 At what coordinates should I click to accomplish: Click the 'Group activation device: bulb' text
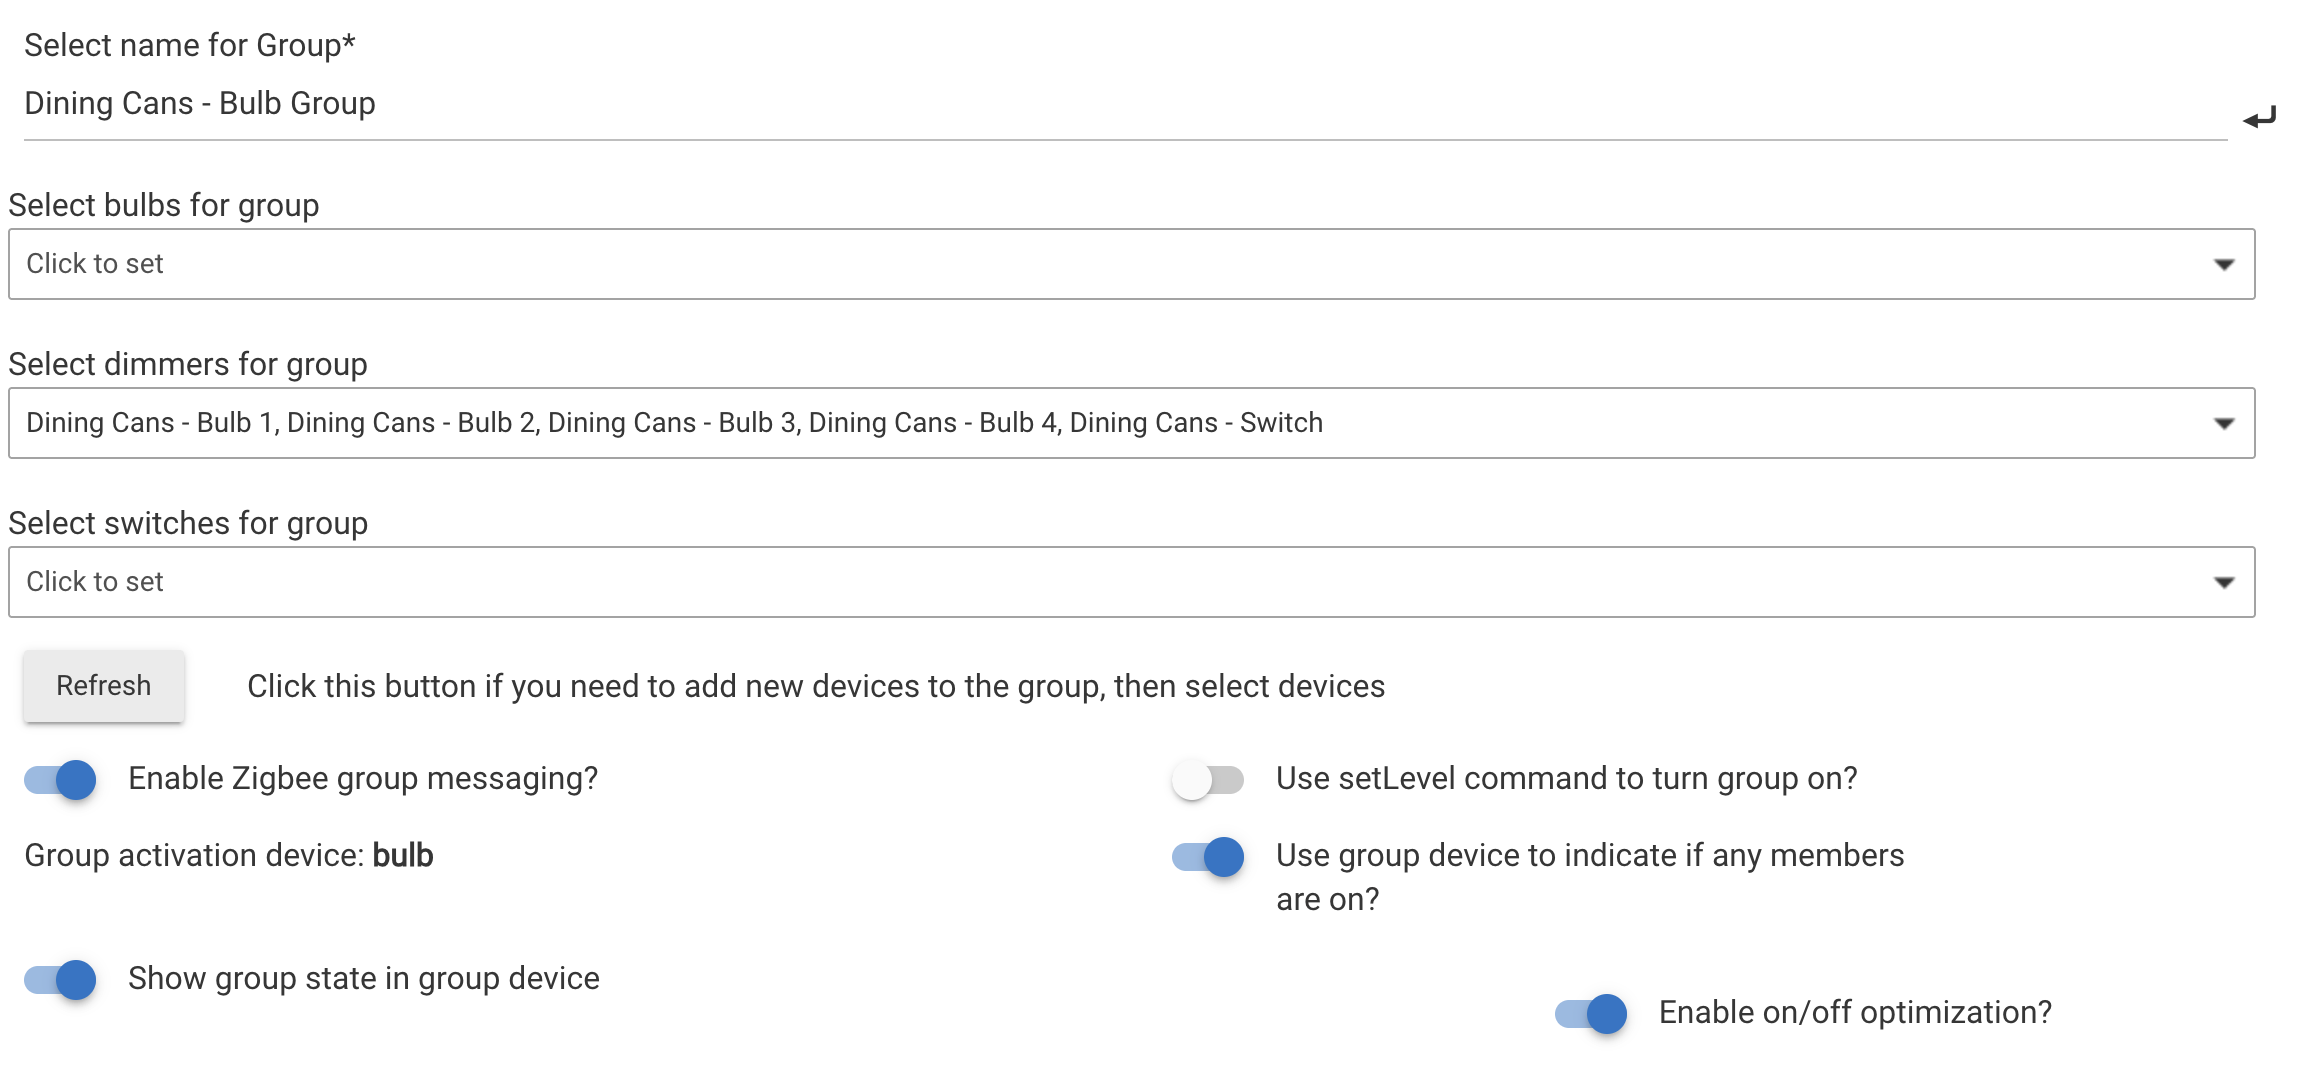pyautogui.click(x=229, y=856)
